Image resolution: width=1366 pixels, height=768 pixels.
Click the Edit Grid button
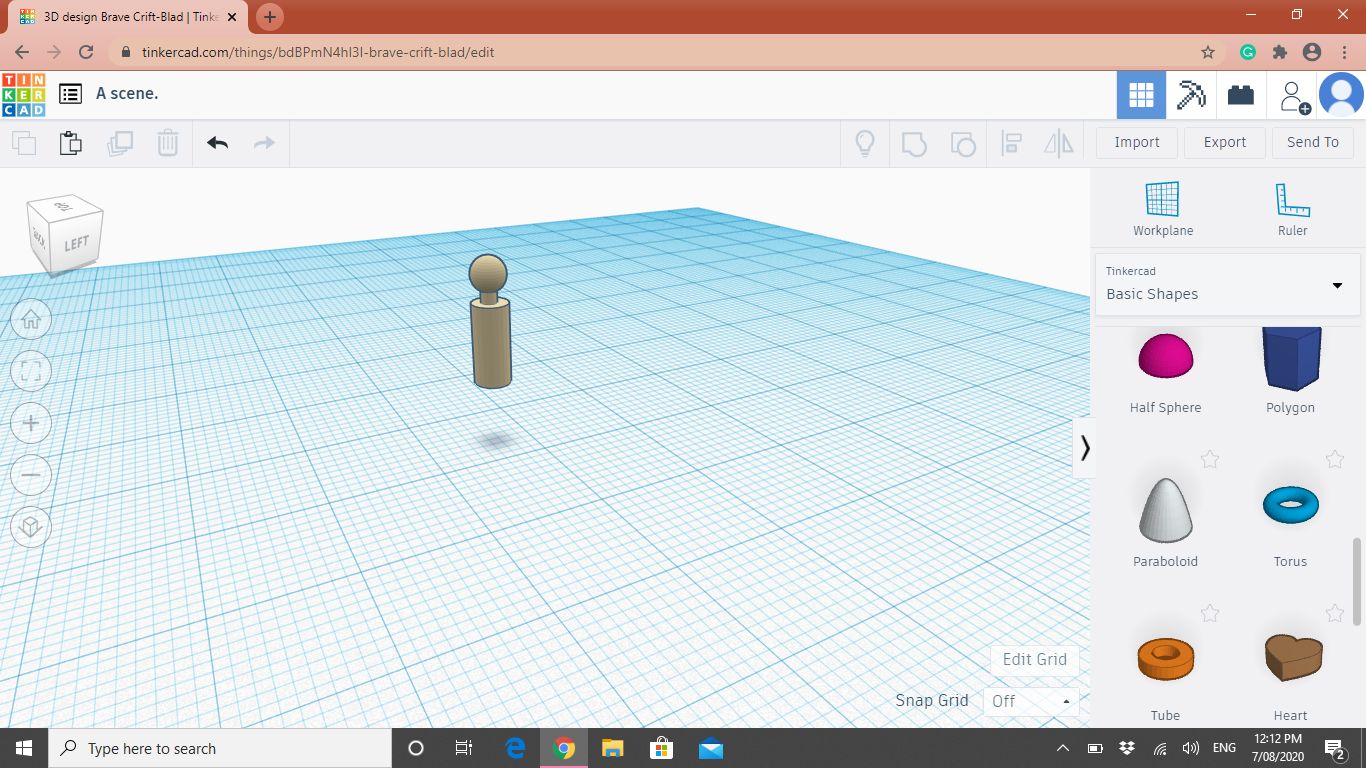(x=1035, y=659)
